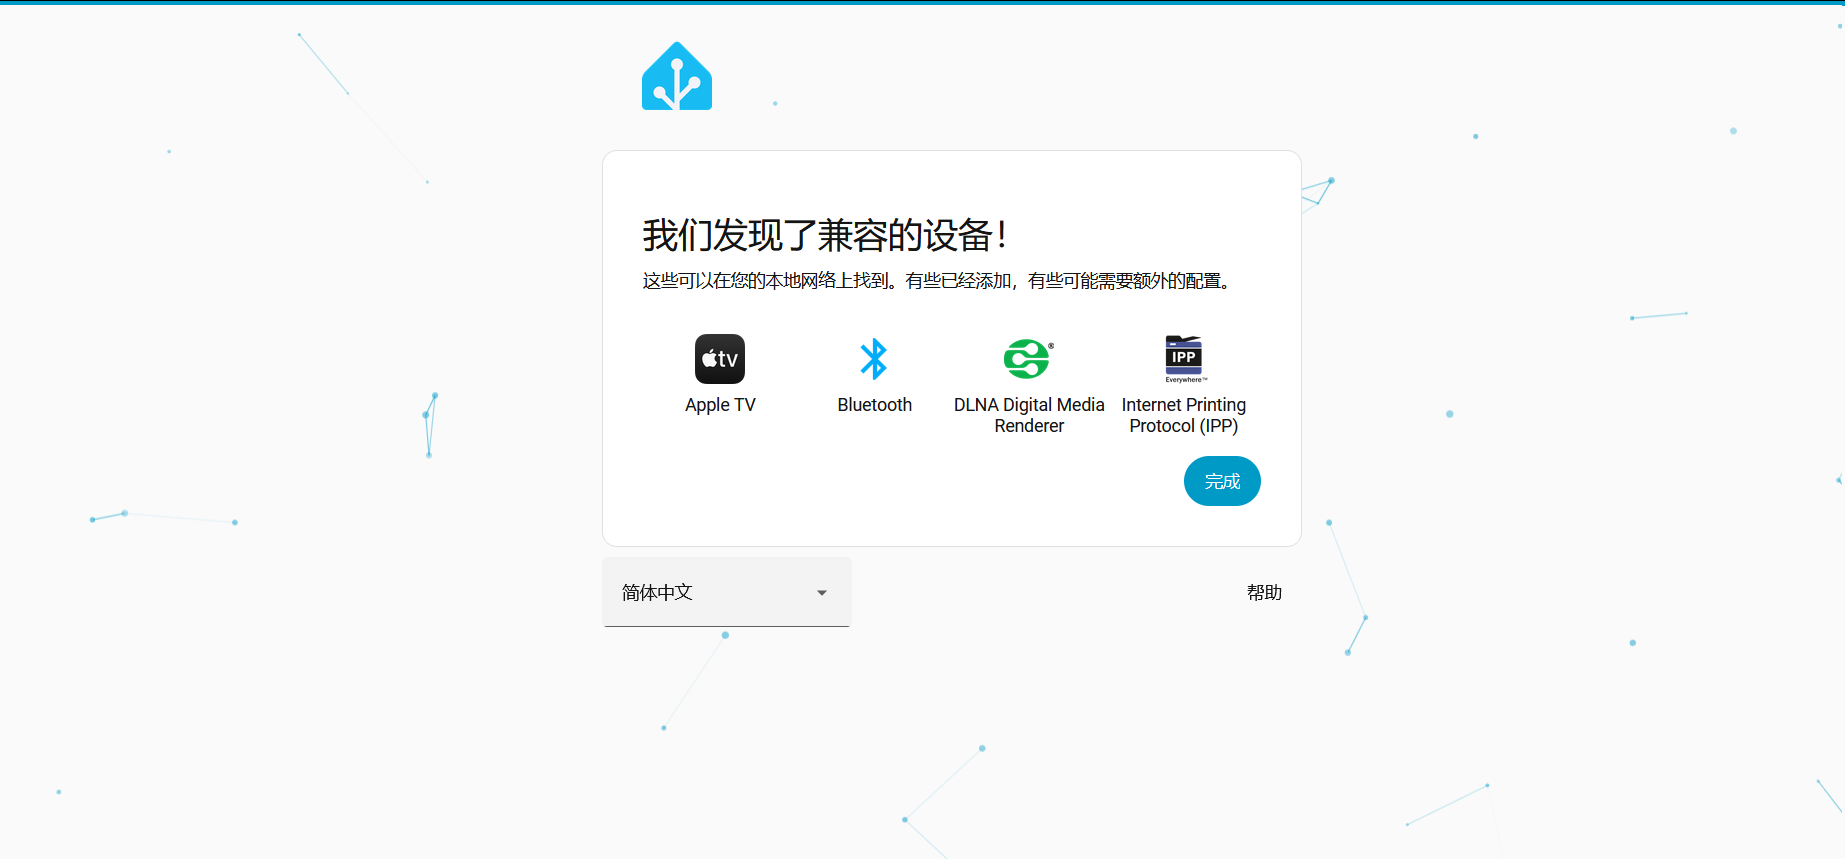Click the DLNA Digital Media Renderer label
The image size is (1845, 859).
(x=1029, y=415)
